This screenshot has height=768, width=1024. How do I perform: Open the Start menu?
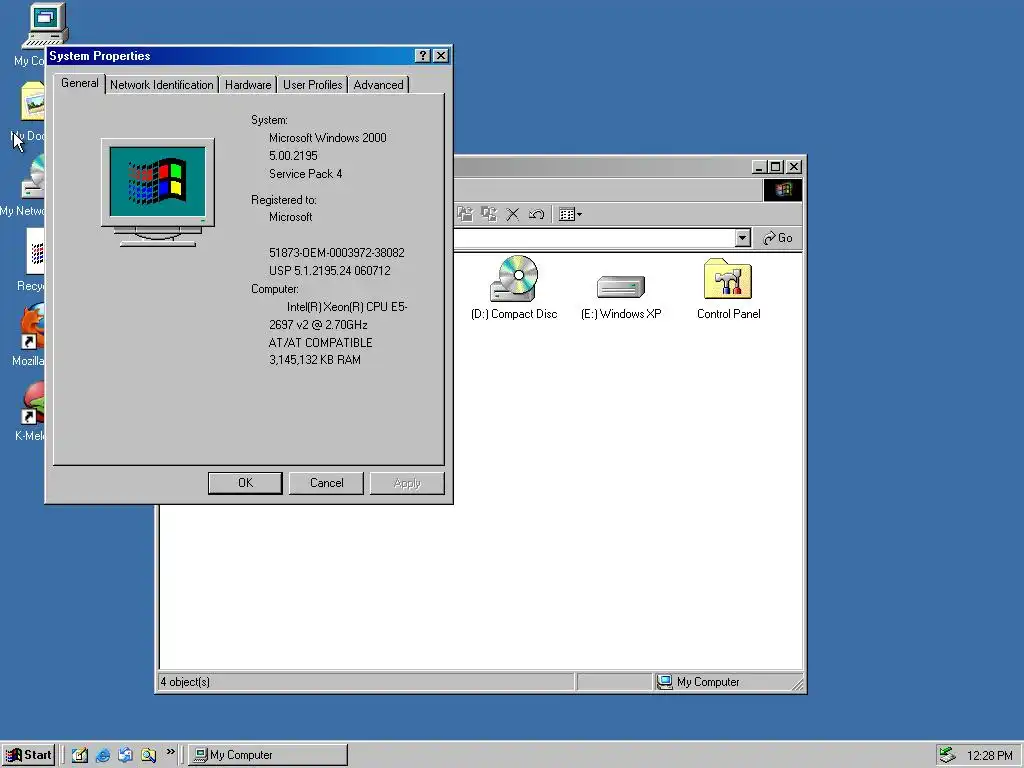[x=28, y=755]
